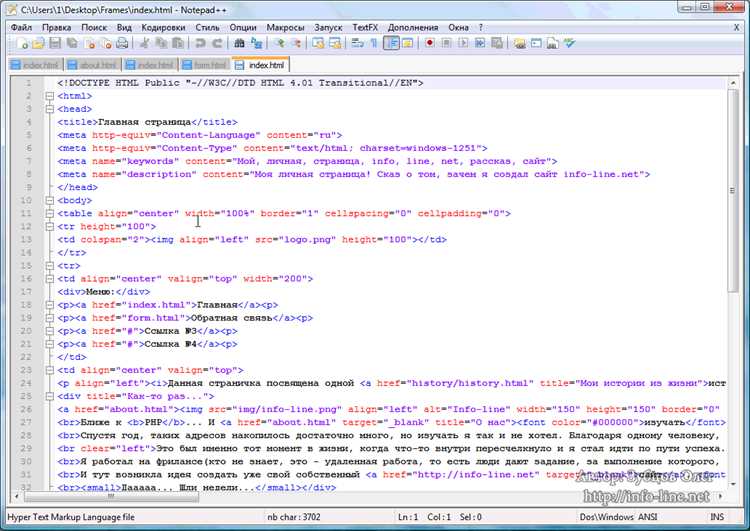750x531 pixels.
Task: Click the vertical scrollbar down arrow
Action: pos(733,484)
